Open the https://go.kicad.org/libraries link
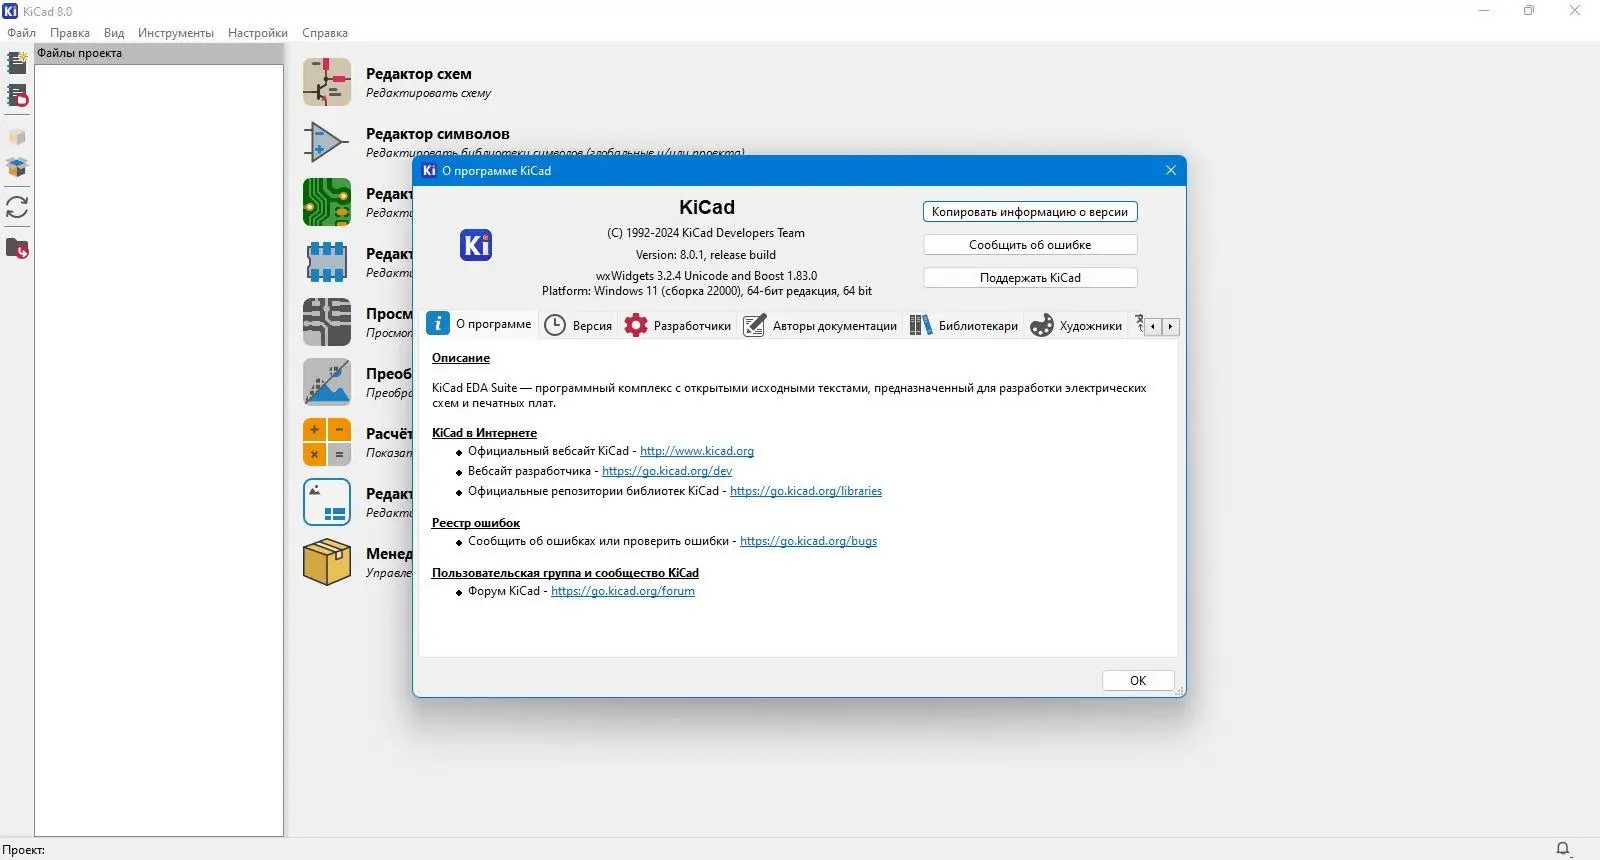 pyautogui.click(x=806, y=491)
